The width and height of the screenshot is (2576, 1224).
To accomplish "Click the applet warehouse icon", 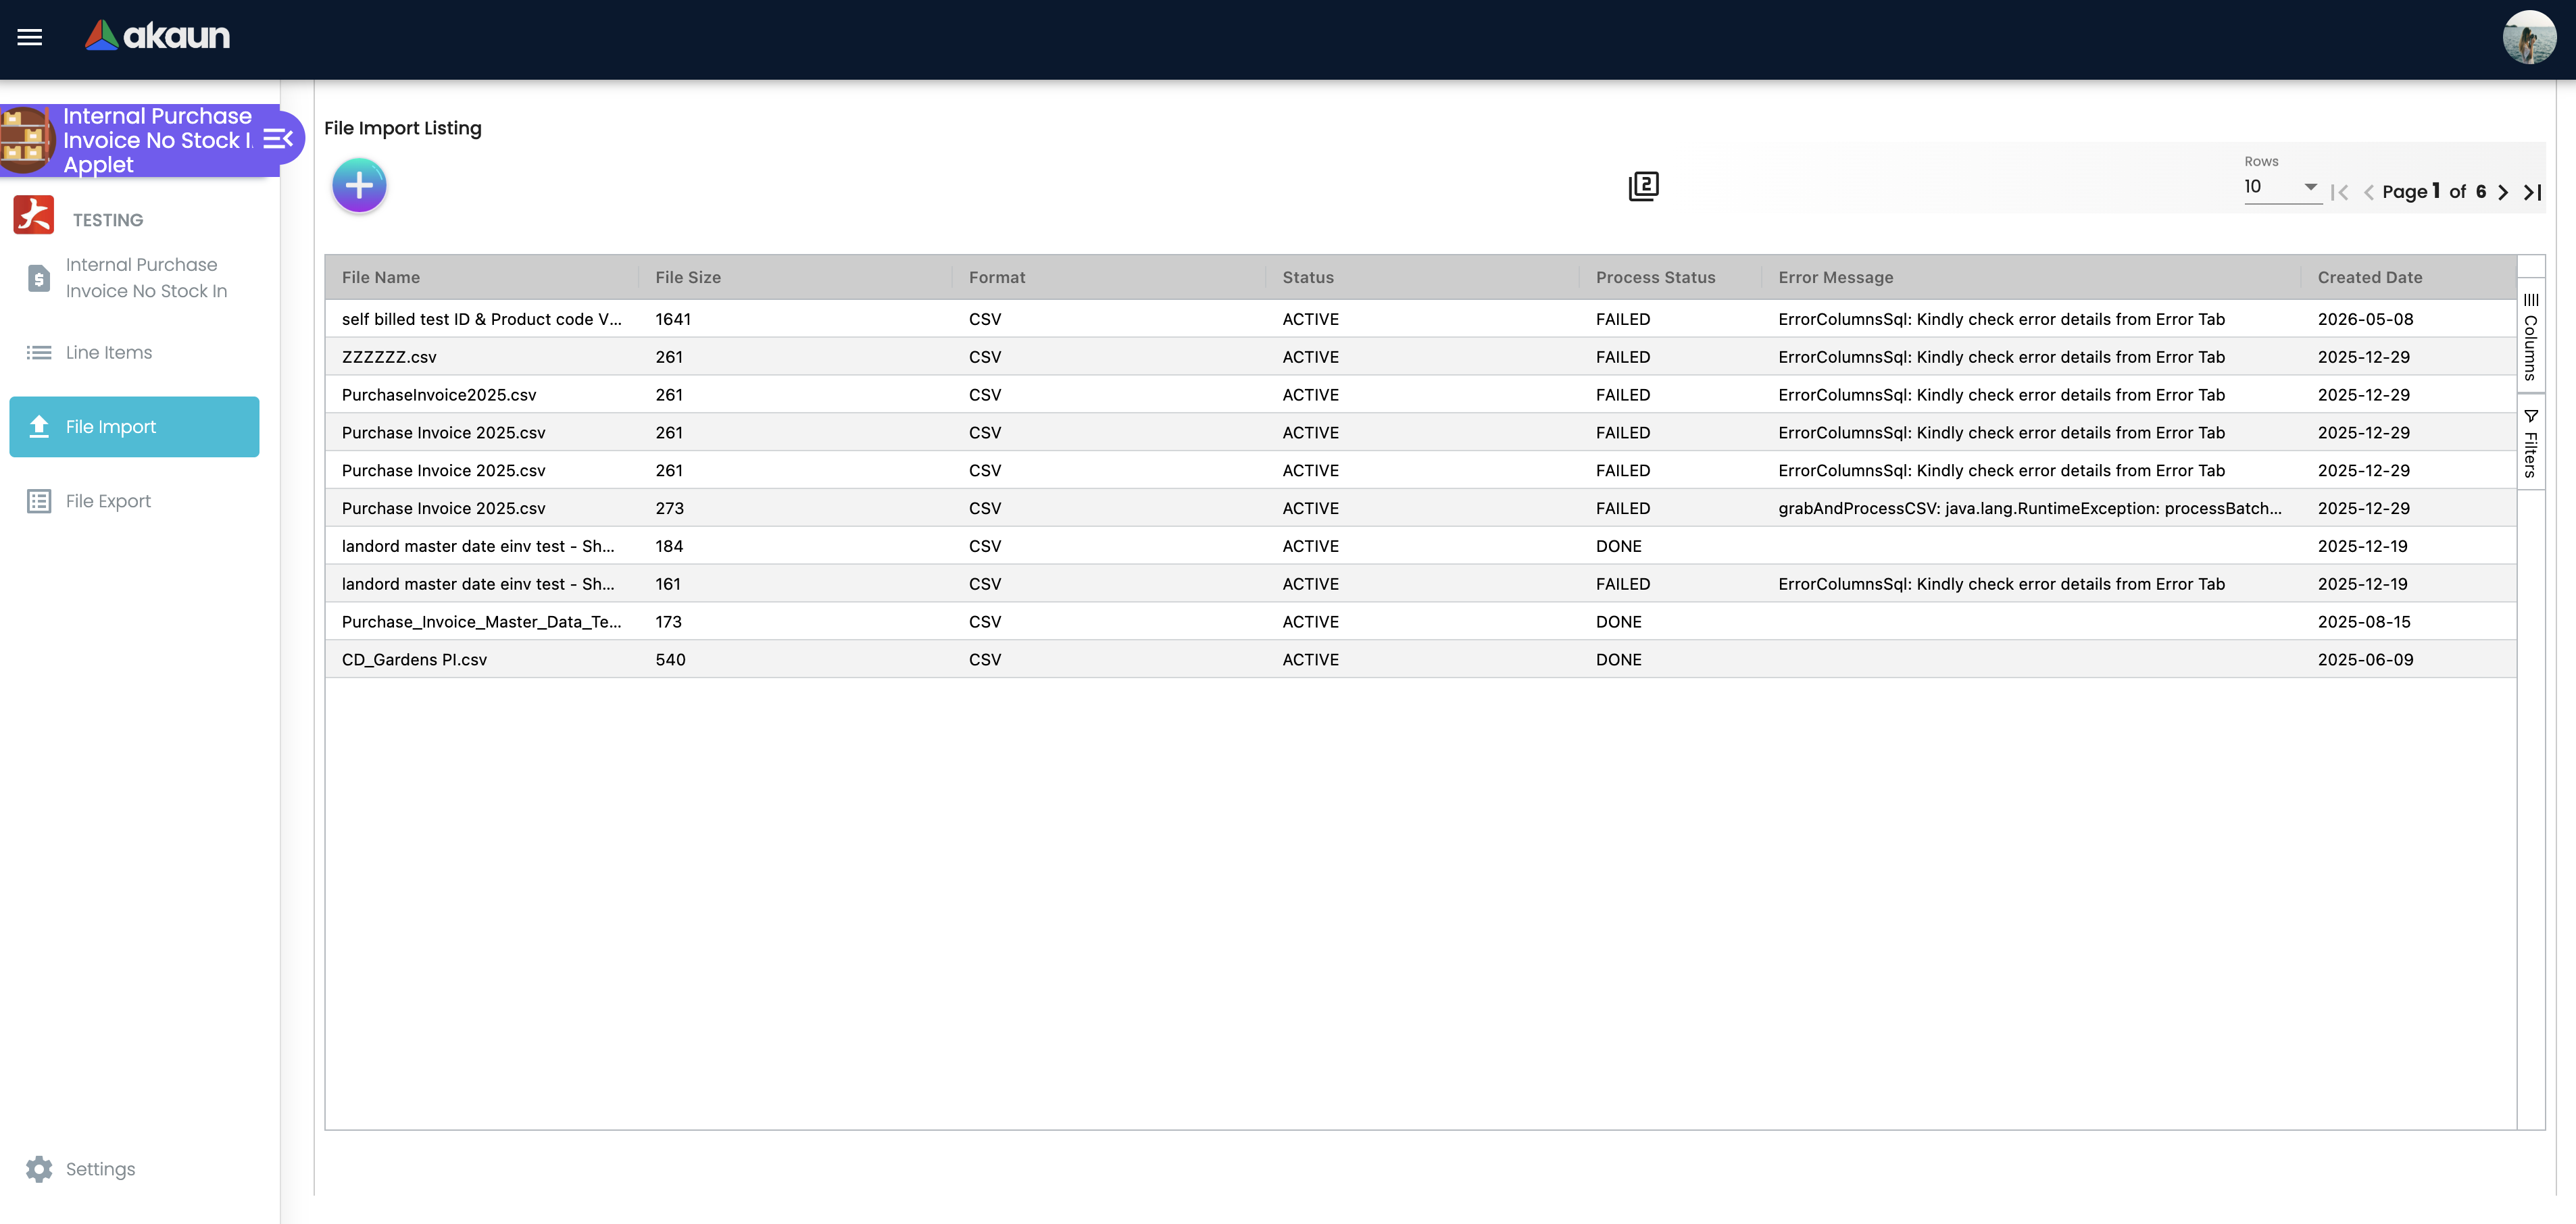I will pyautogui.click(x=26, y=139).
